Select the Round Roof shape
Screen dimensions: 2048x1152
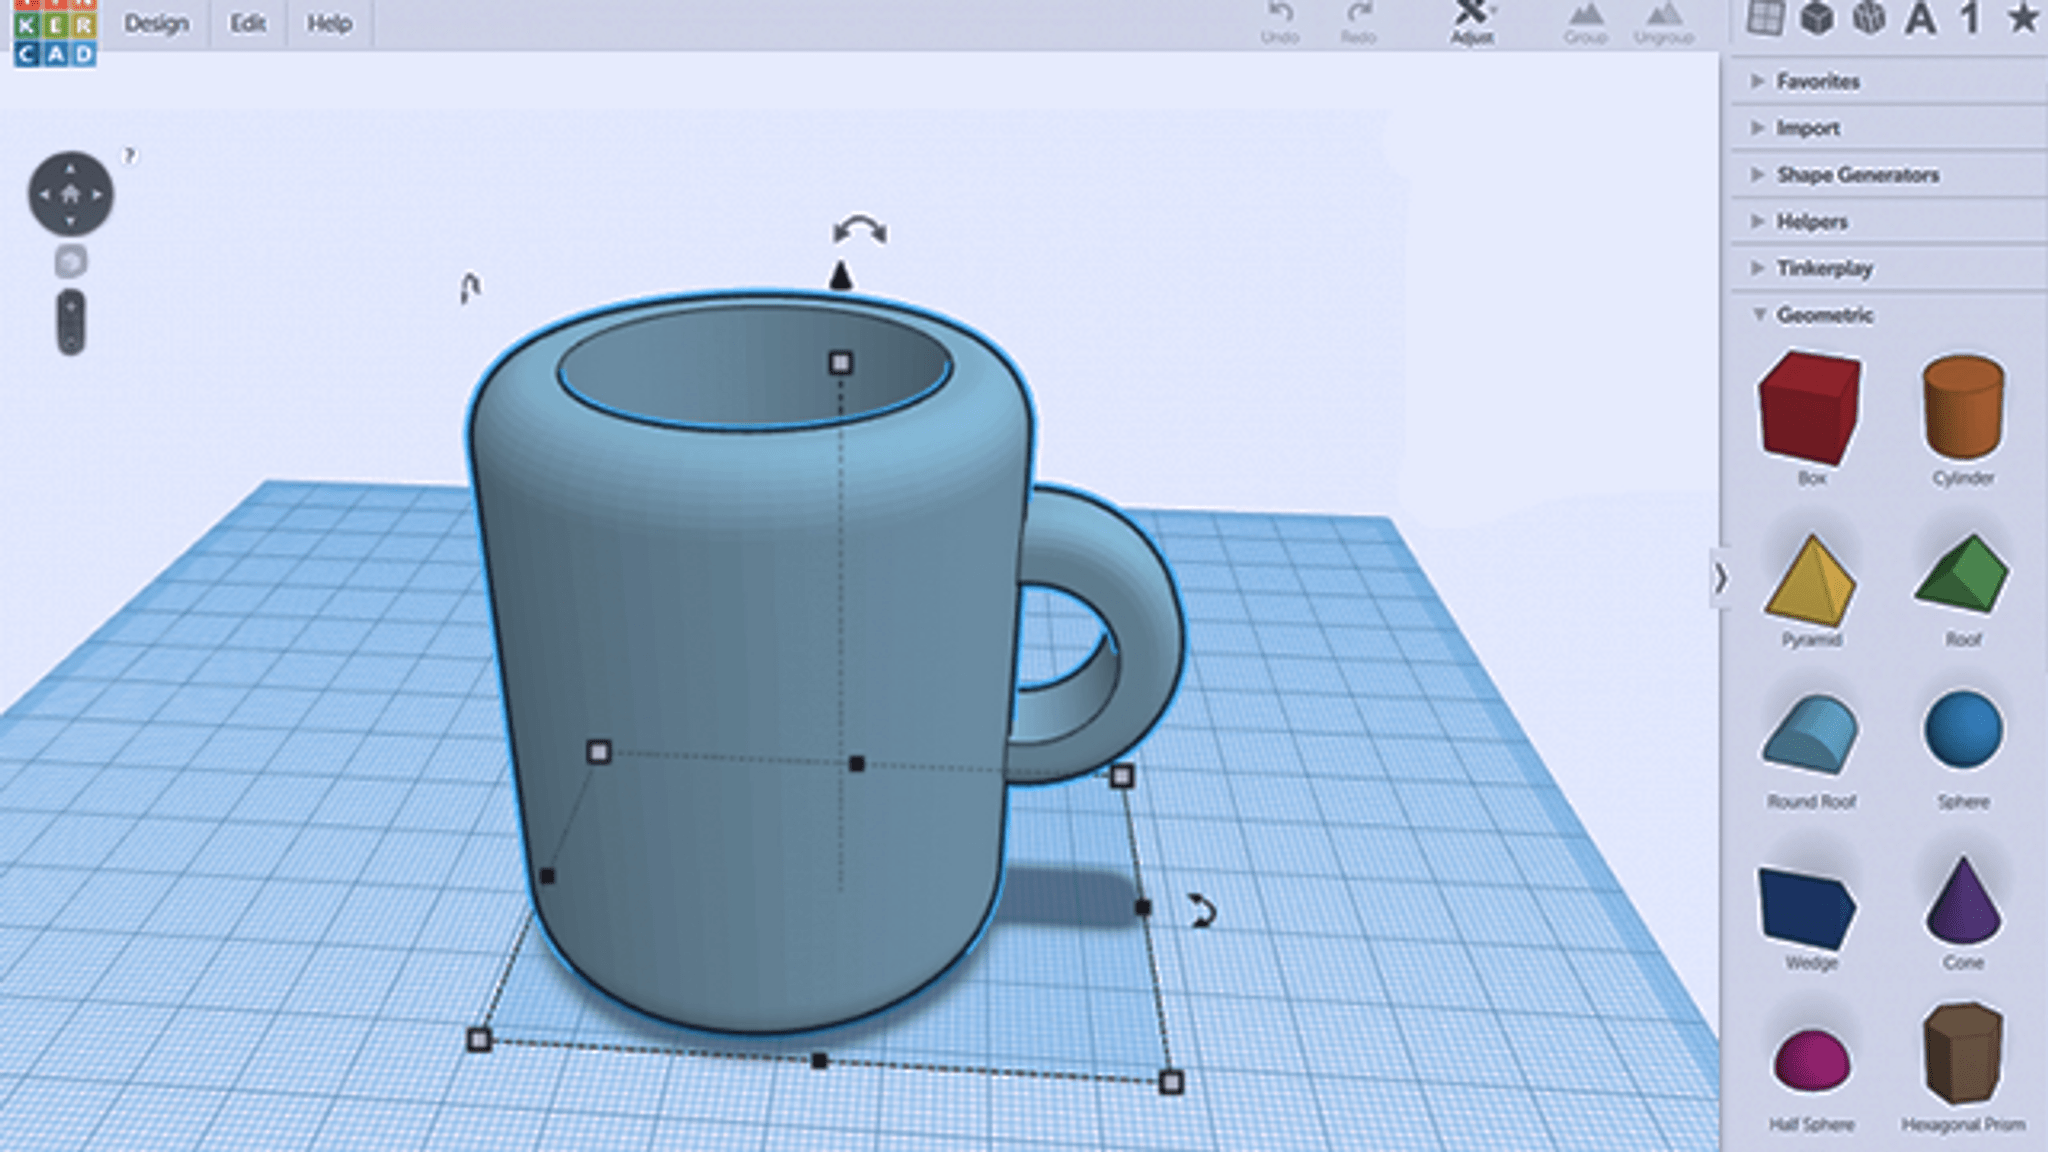coord(1810,737)
